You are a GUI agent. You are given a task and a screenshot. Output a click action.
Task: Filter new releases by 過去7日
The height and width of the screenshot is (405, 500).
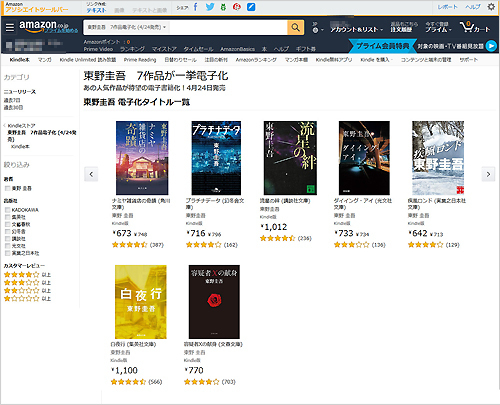(12, 100)
